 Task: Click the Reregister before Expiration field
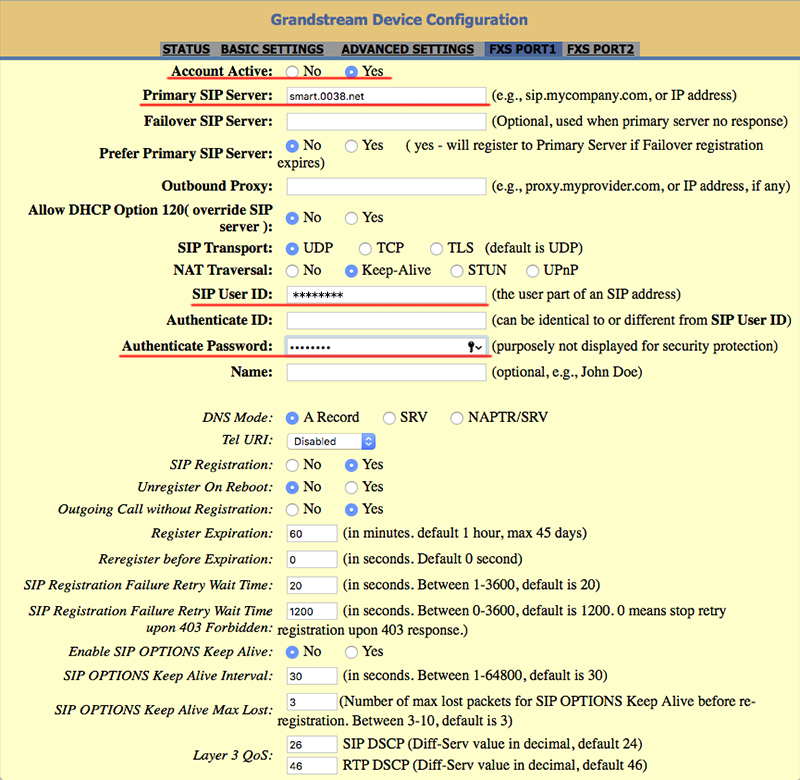[x=312, y=560]
